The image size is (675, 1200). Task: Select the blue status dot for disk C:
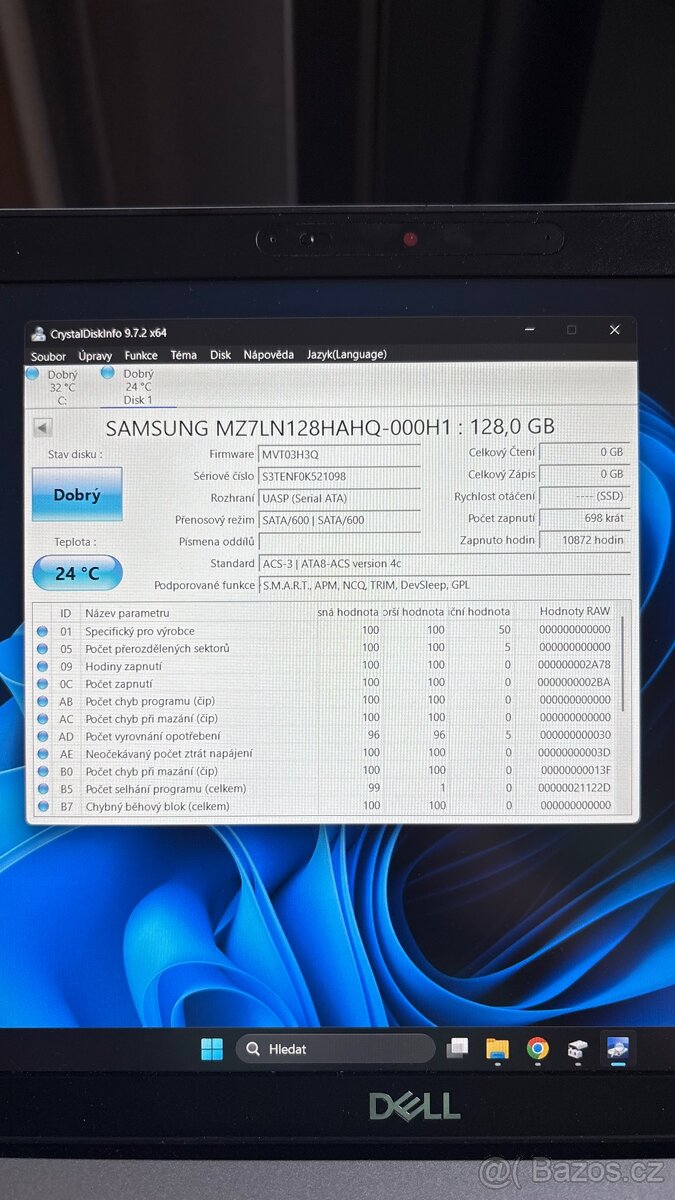click(32, 374)
